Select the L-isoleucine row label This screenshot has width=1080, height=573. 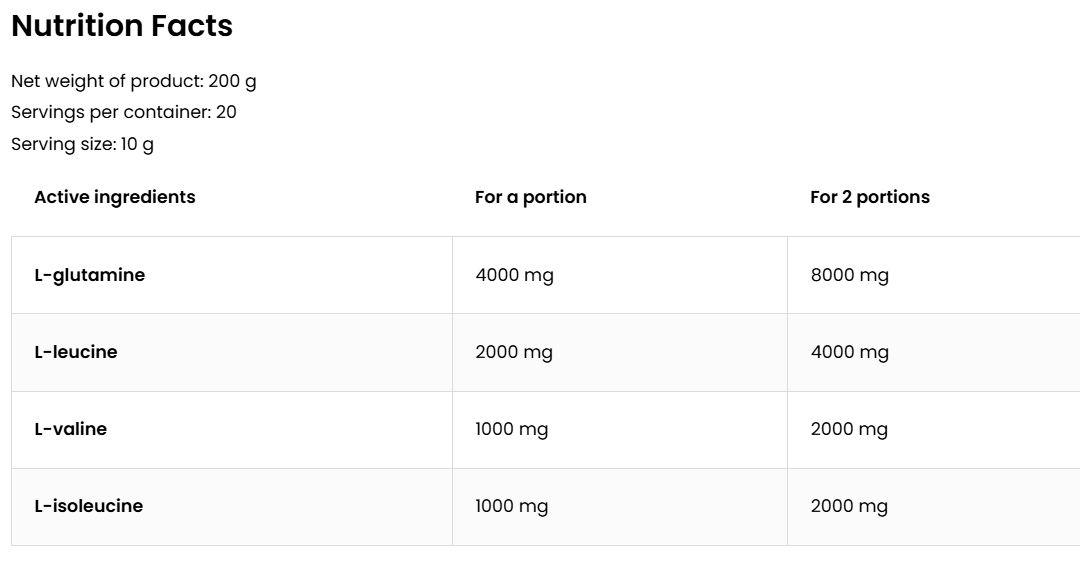point(89,506)
